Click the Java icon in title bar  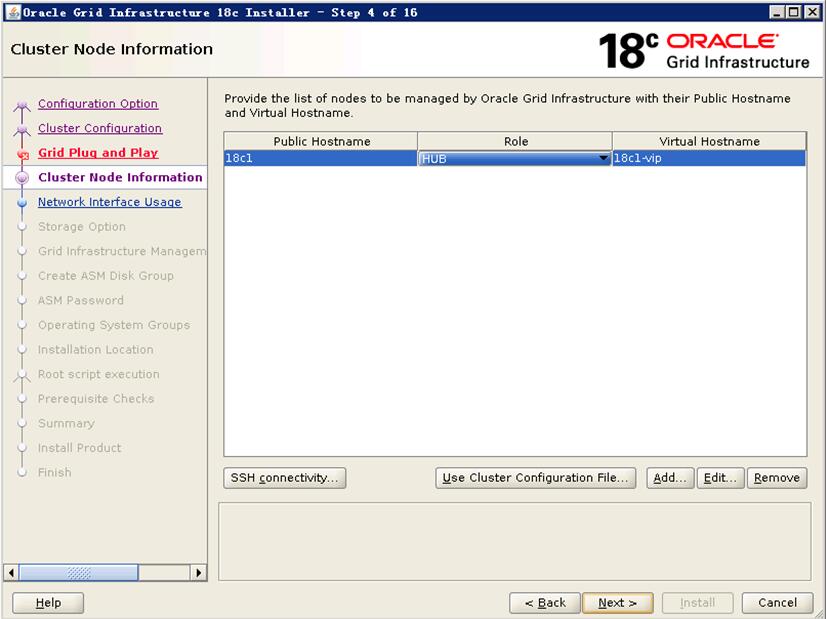click(x=13, y=12)
